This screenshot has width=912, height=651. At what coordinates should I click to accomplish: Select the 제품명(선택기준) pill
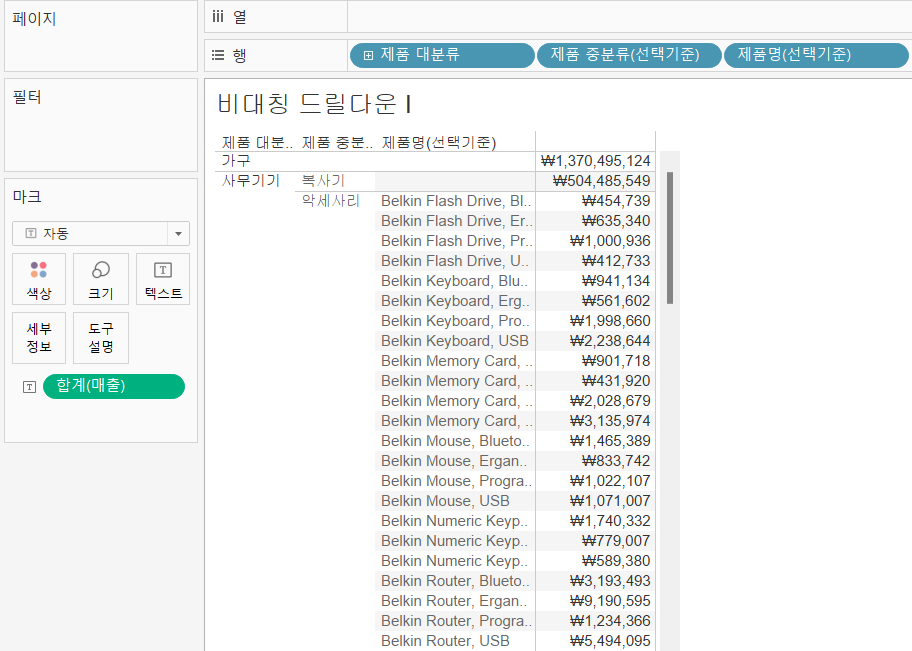(816, 55)
